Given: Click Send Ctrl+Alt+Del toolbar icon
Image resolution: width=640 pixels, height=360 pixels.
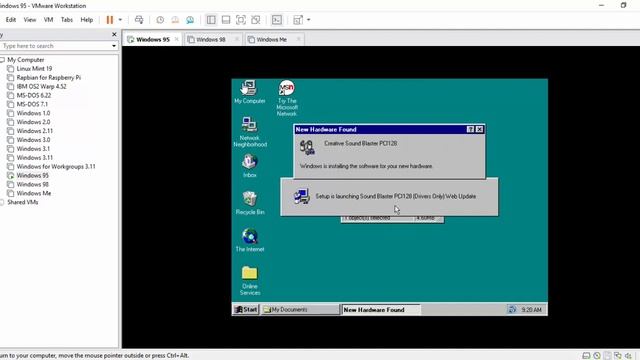Looking at the screenshot, I should tap(139, 20).
